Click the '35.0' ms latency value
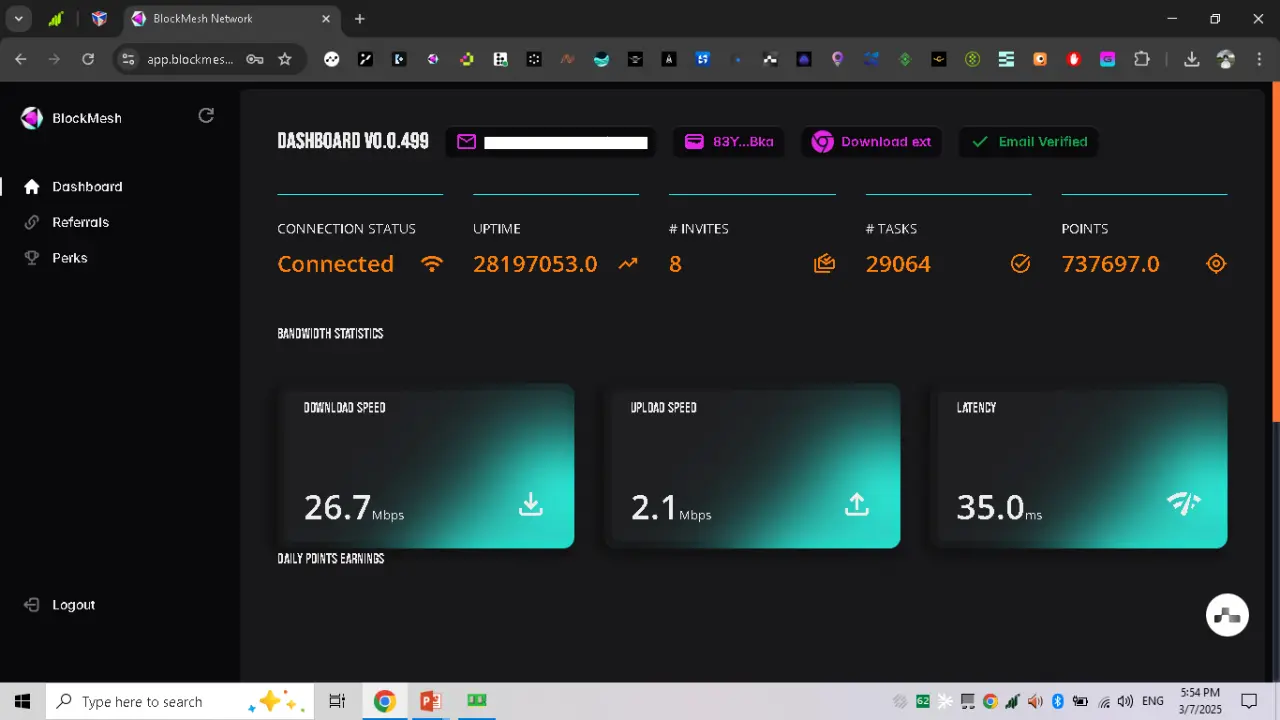Image resolution: width=1280 pixels, height=720 pixels. click(x=990, y=507)
